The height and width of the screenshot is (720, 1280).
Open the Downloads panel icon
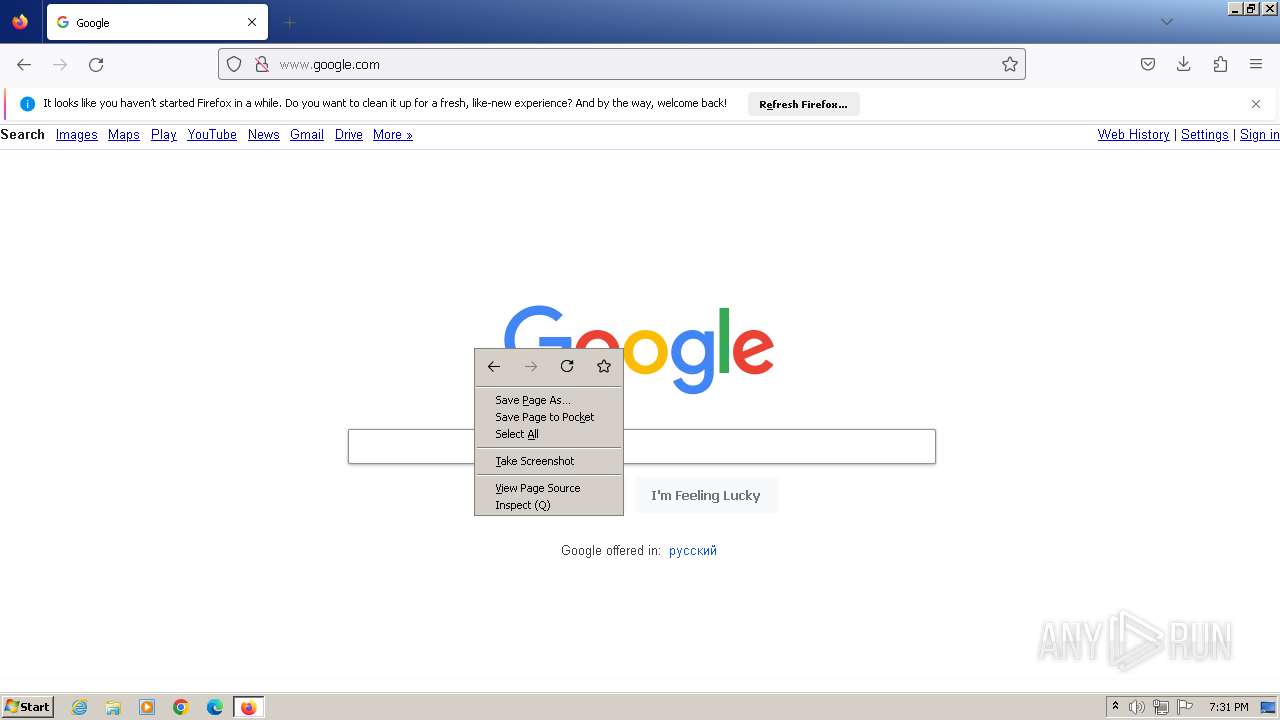point(1184,64)
